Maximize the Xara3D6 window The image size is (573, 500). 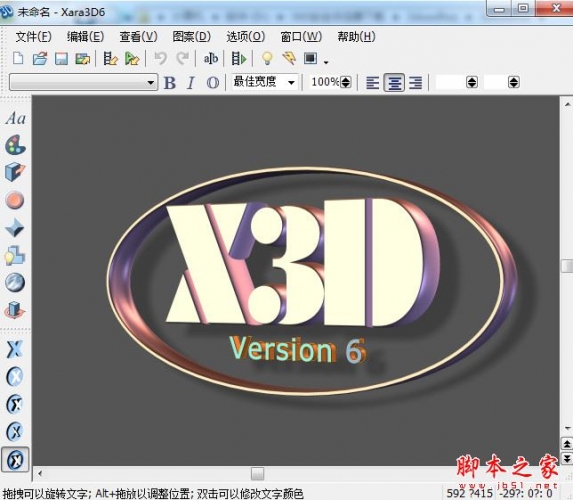point(523,8)
